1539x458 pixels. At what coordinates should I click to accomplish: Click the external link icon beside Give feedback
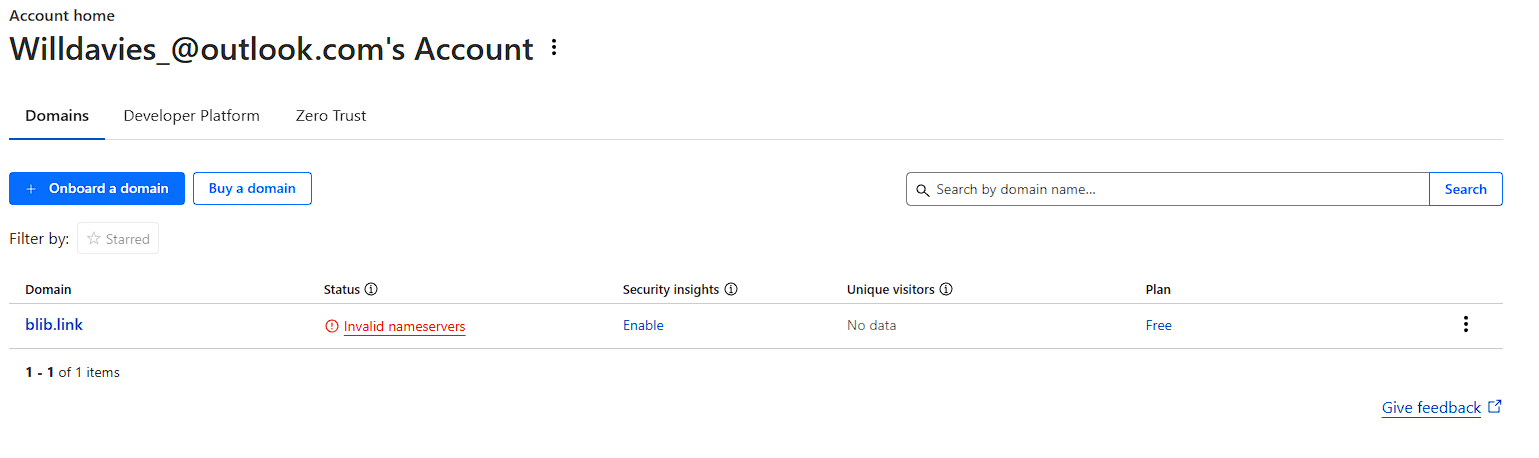tap(1495, 407)
